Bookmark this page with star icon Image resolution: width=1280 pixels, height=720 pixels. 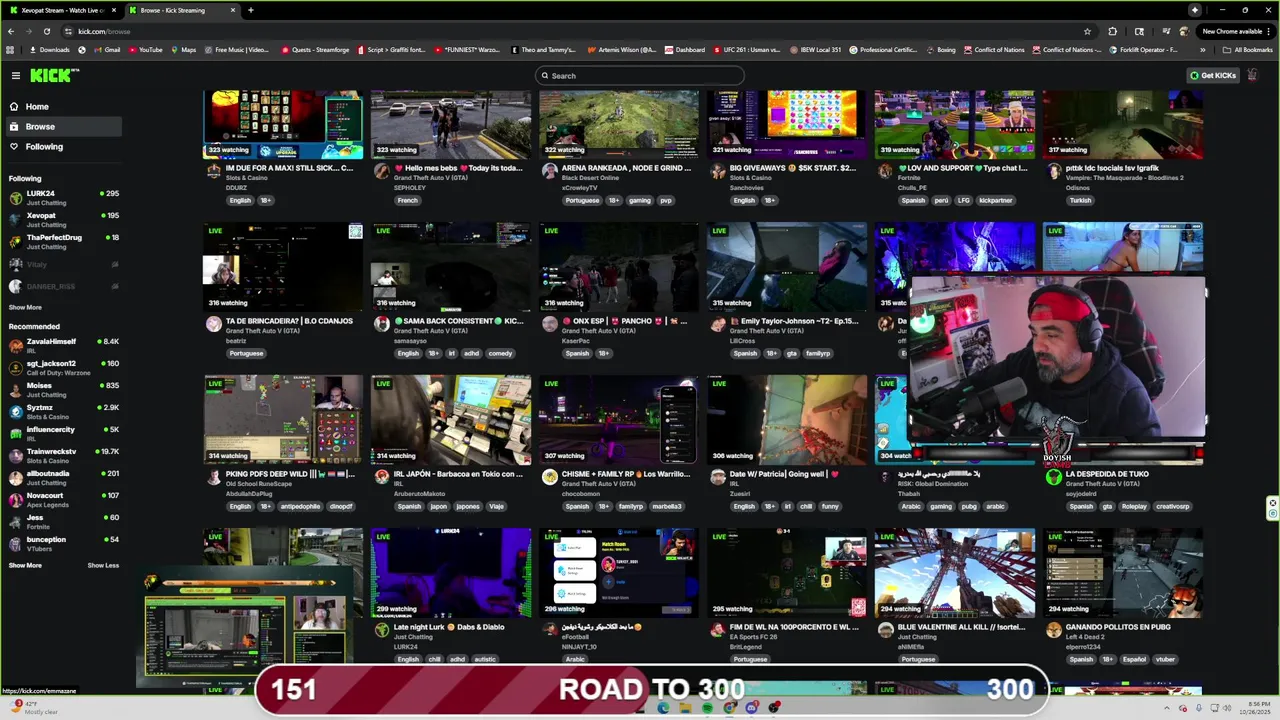(1087, 31)
